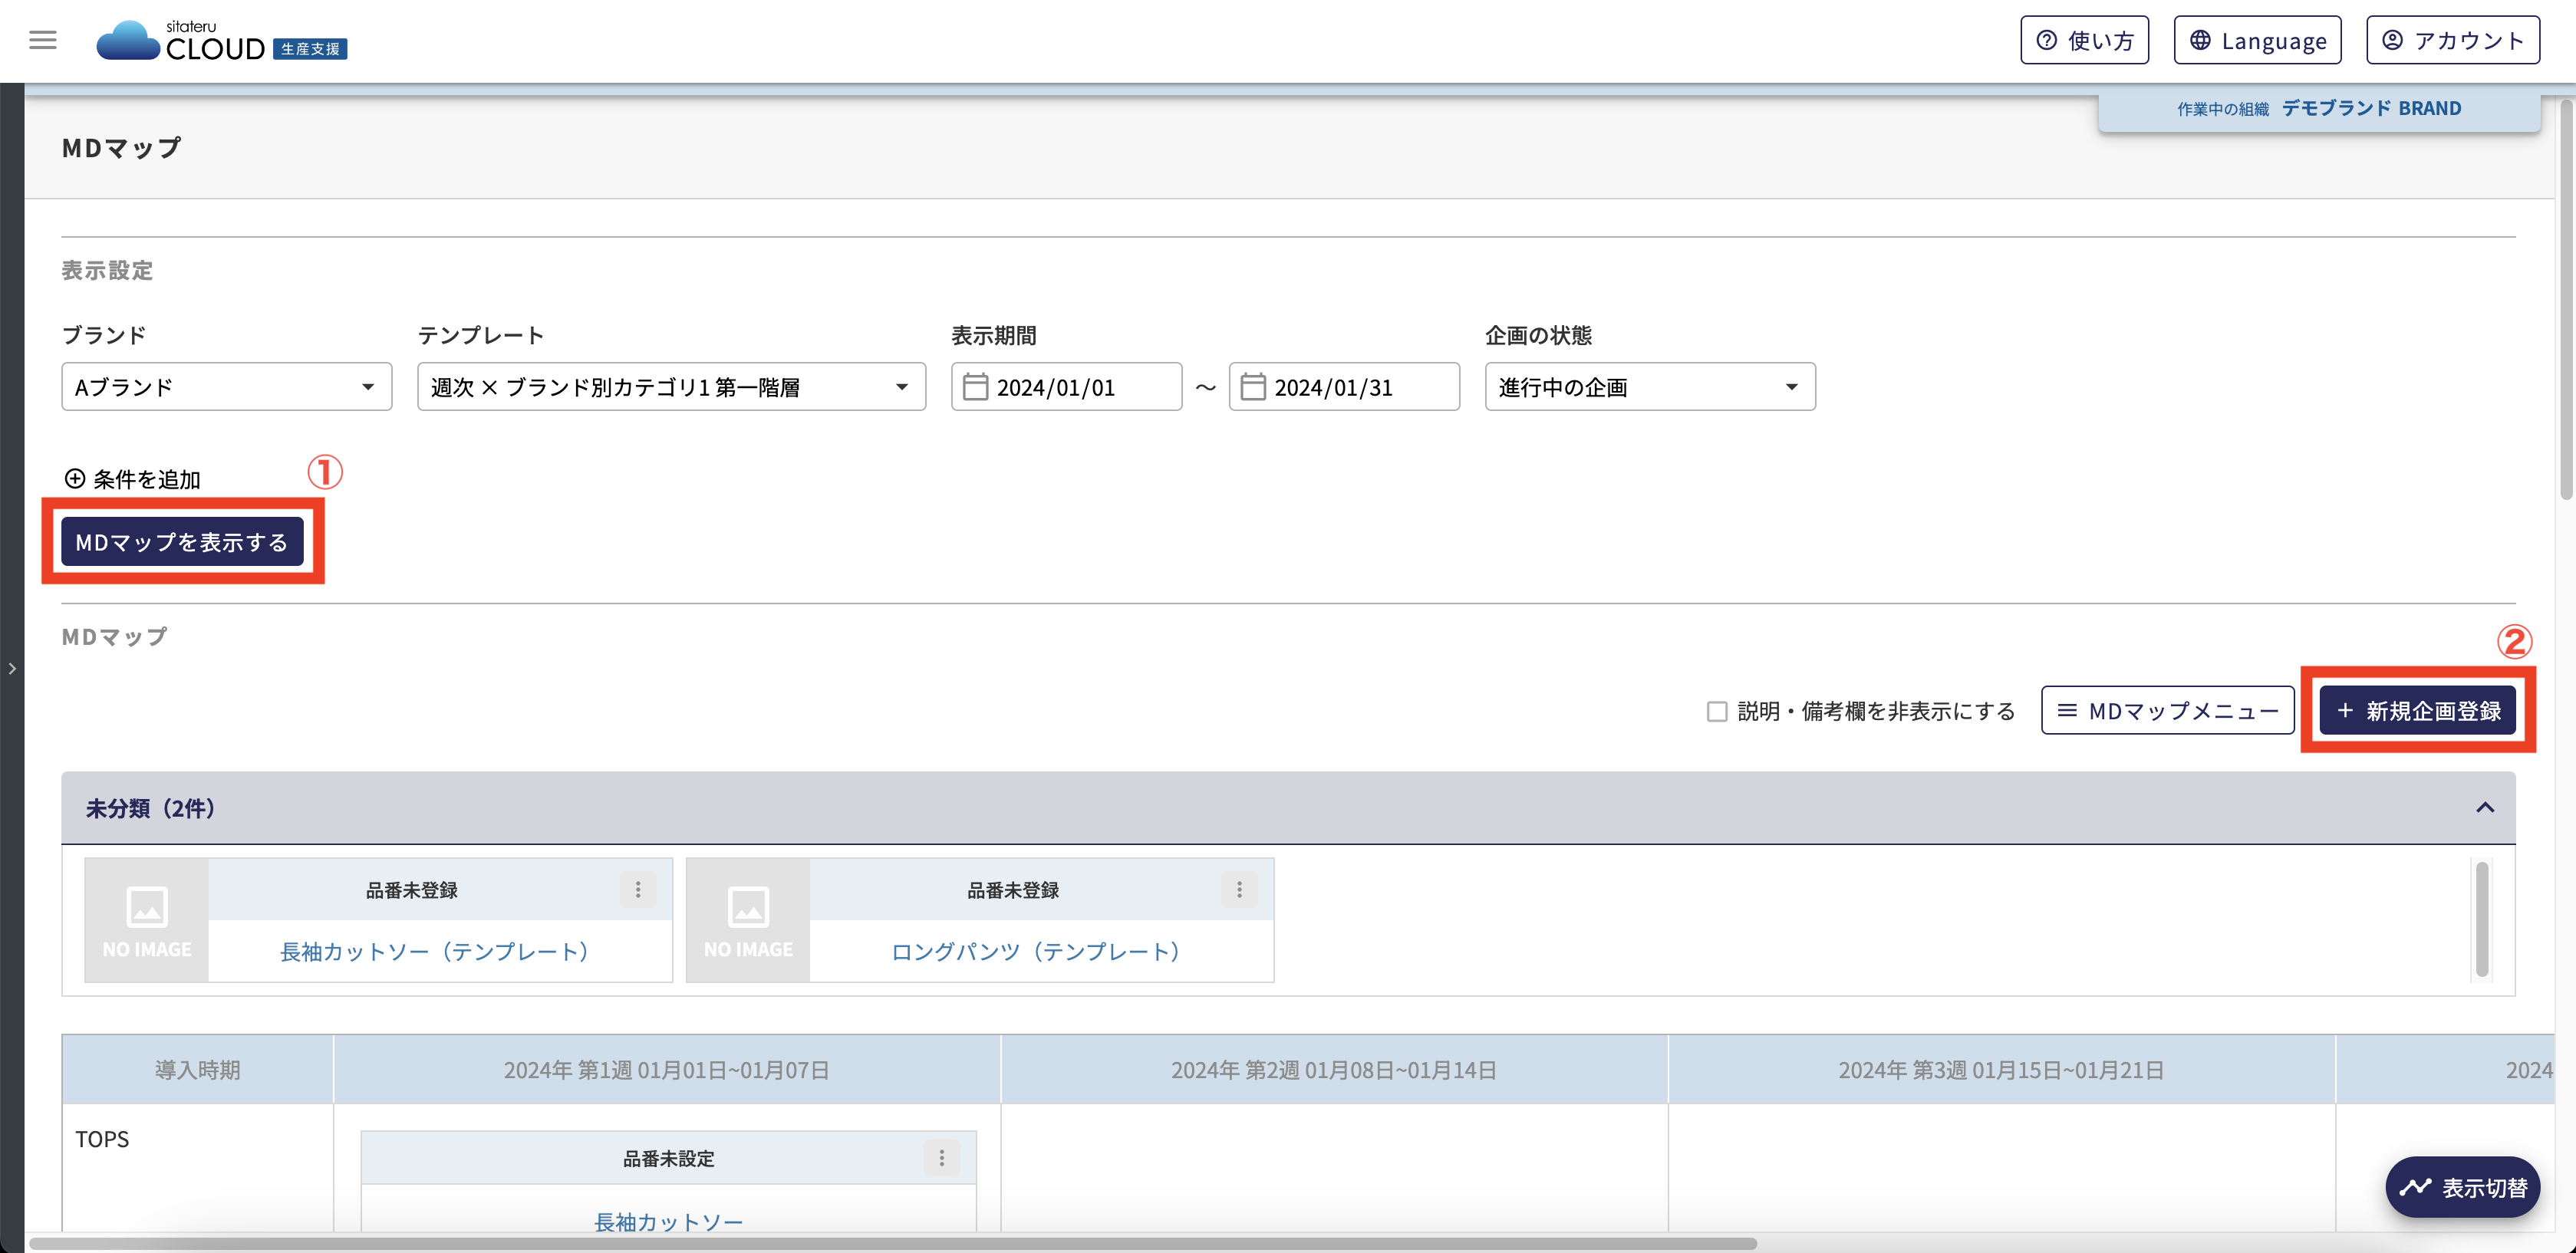
Task: Collapse the 未分類（2件）section chevron
Action: (x=2485, y=808)
